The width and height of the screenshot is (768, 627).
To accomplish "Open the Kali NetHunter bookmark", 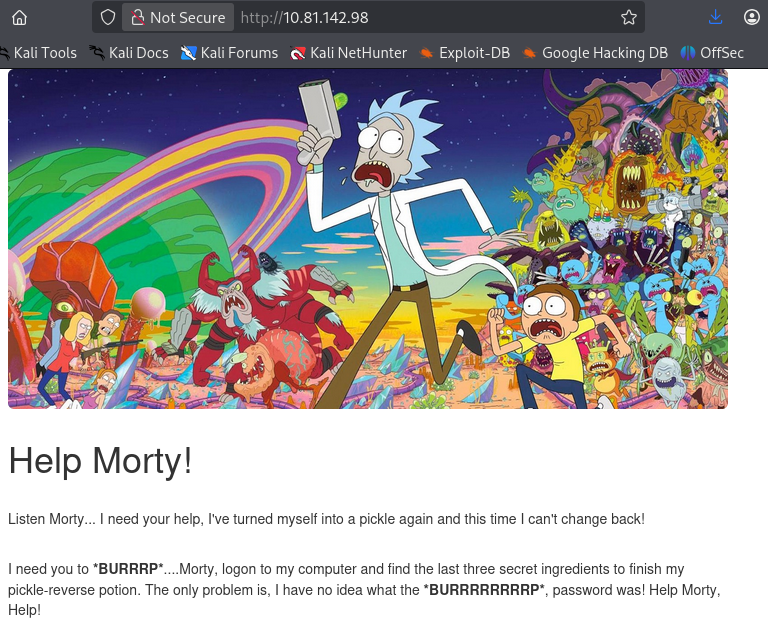I will point(348,53).
